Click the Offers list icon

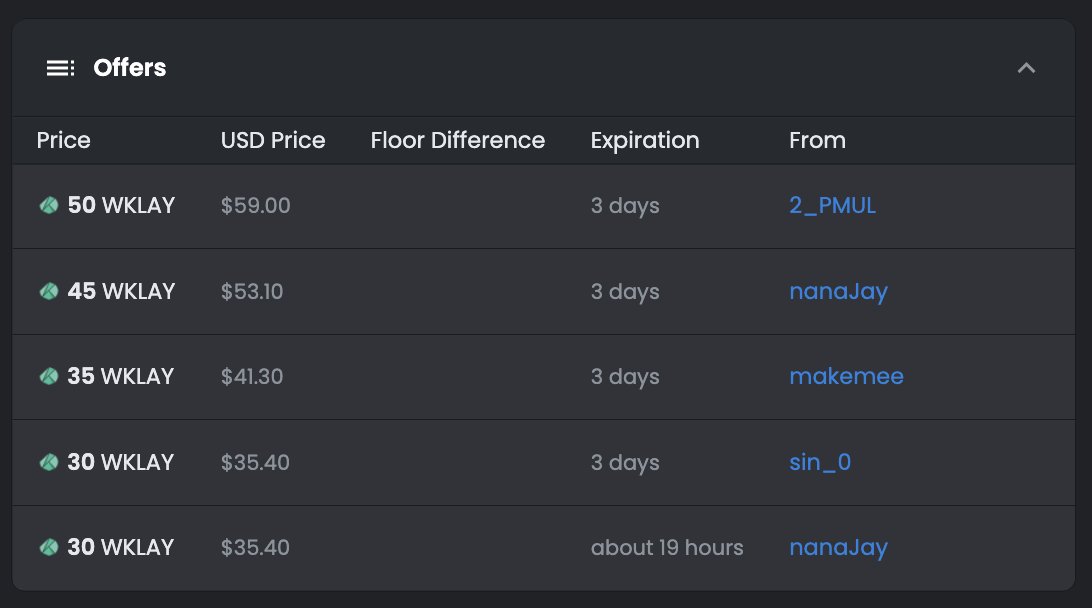[x=60, y=68]
